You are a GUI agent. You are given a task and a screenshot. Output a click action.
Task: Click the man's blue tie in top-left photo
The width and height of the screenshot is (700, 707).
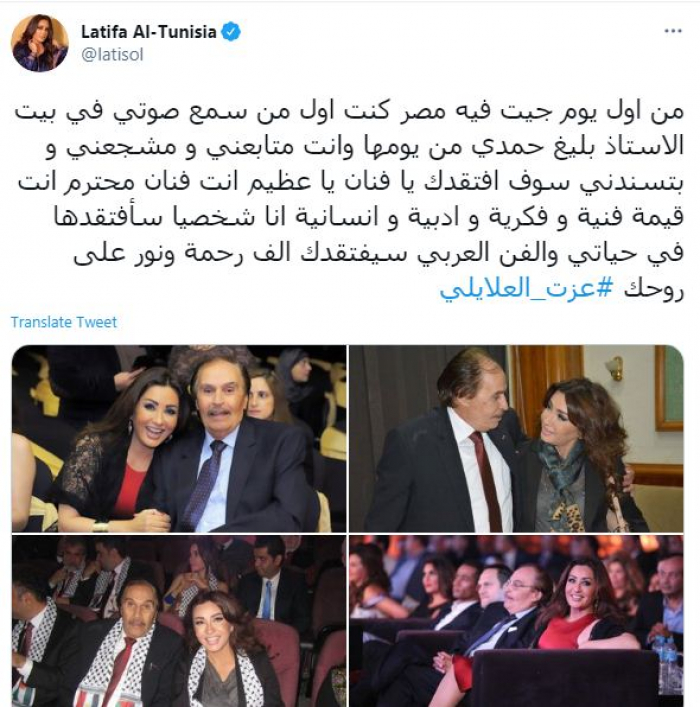(204, 484)
